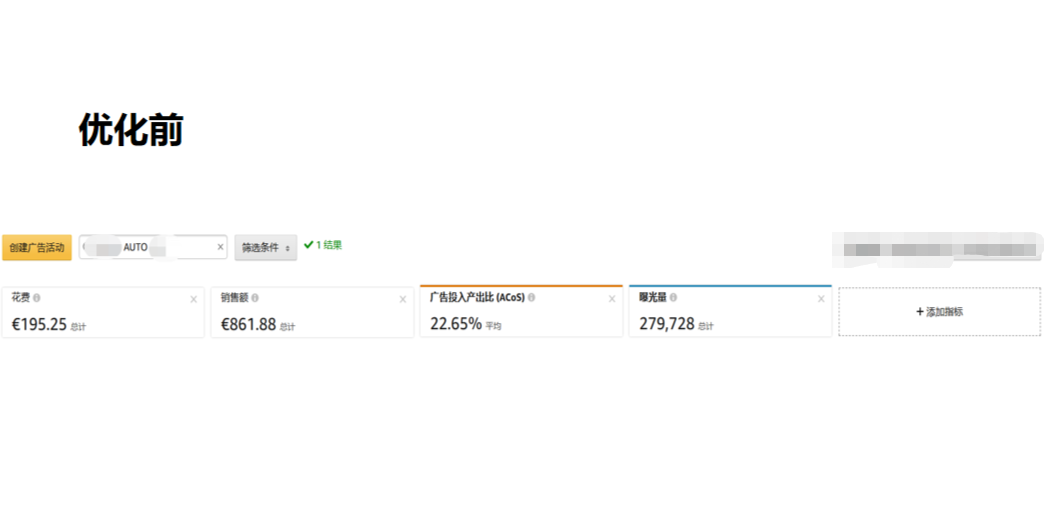Click the info icon beside 曝光量

(673, 298)
